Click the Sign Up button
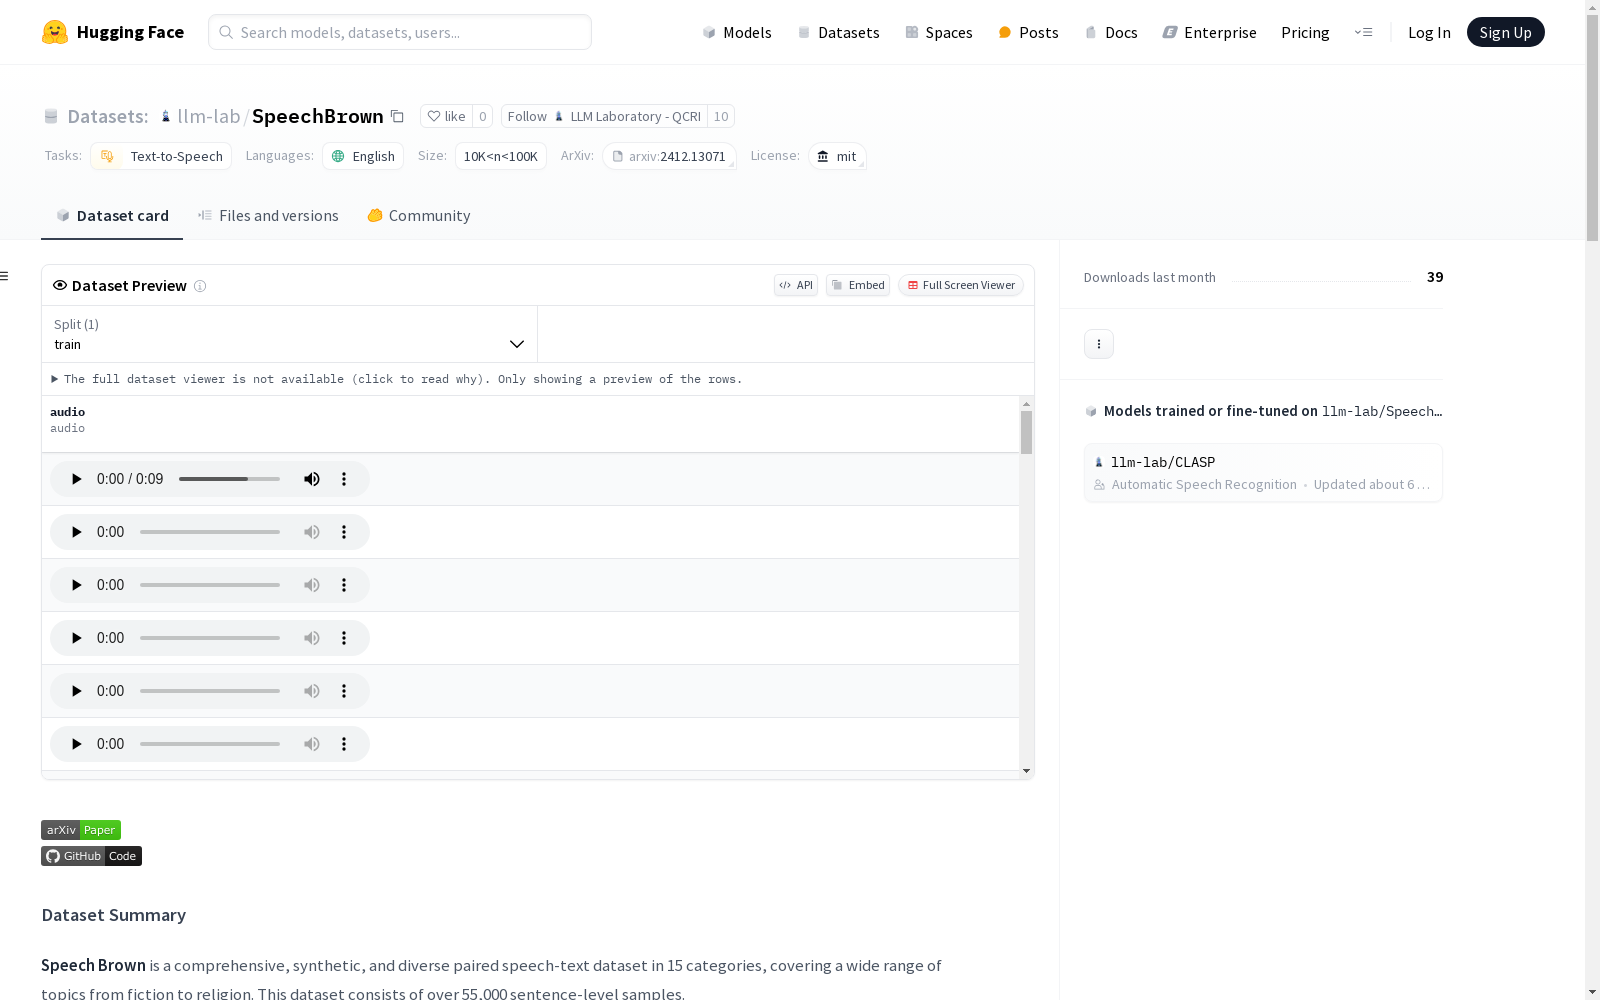Screen dimensions: 1600x1000 click(1506, 32)
